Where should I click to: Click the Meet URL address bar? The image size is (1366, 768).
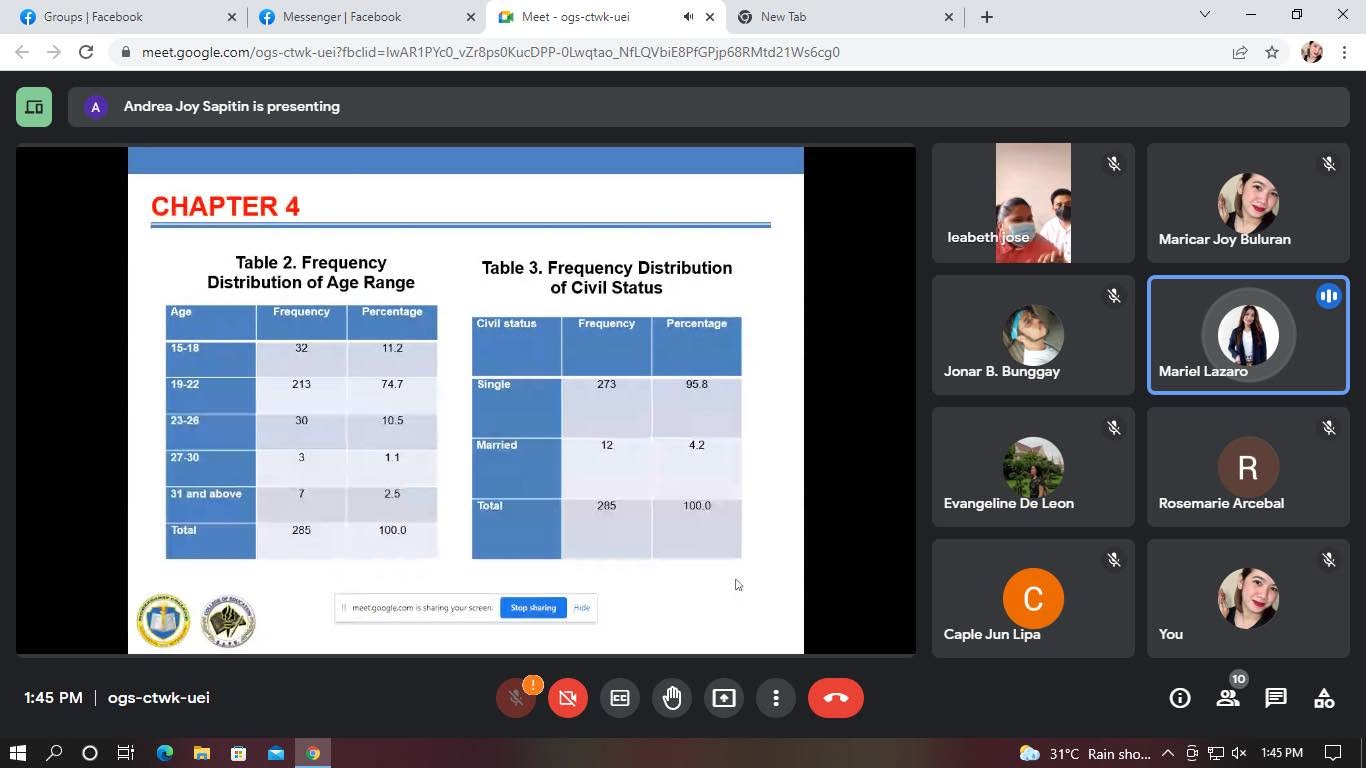point(670,52)
